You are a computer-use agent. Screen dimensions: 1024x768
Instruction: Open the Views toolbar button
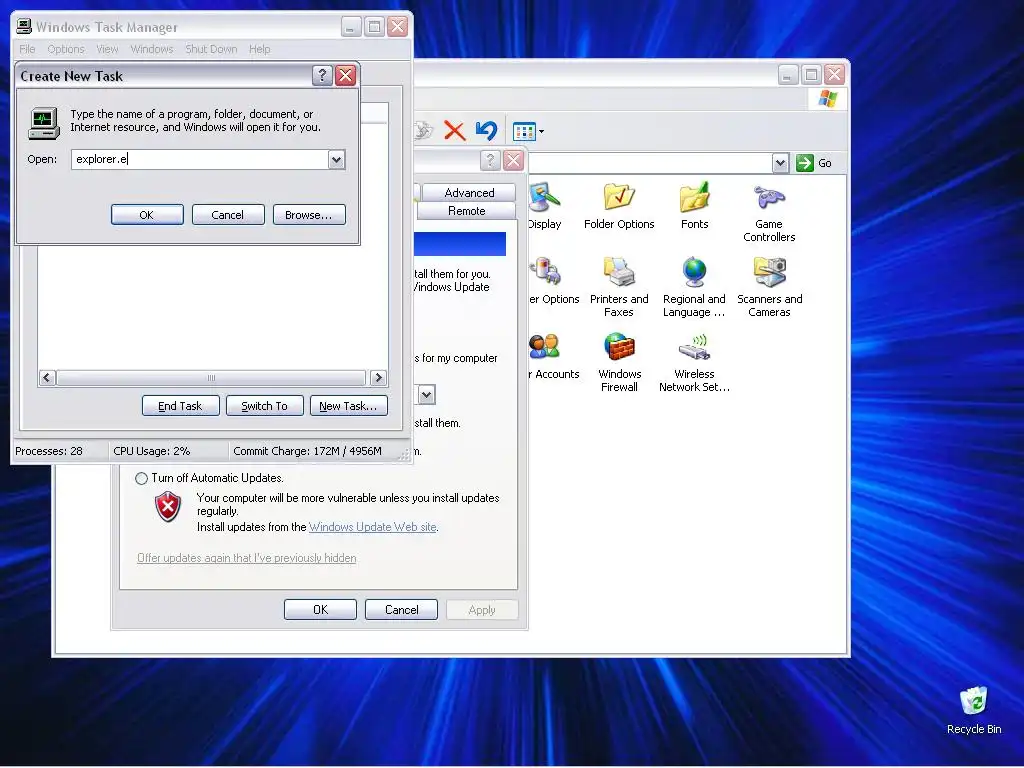[528, 131]
